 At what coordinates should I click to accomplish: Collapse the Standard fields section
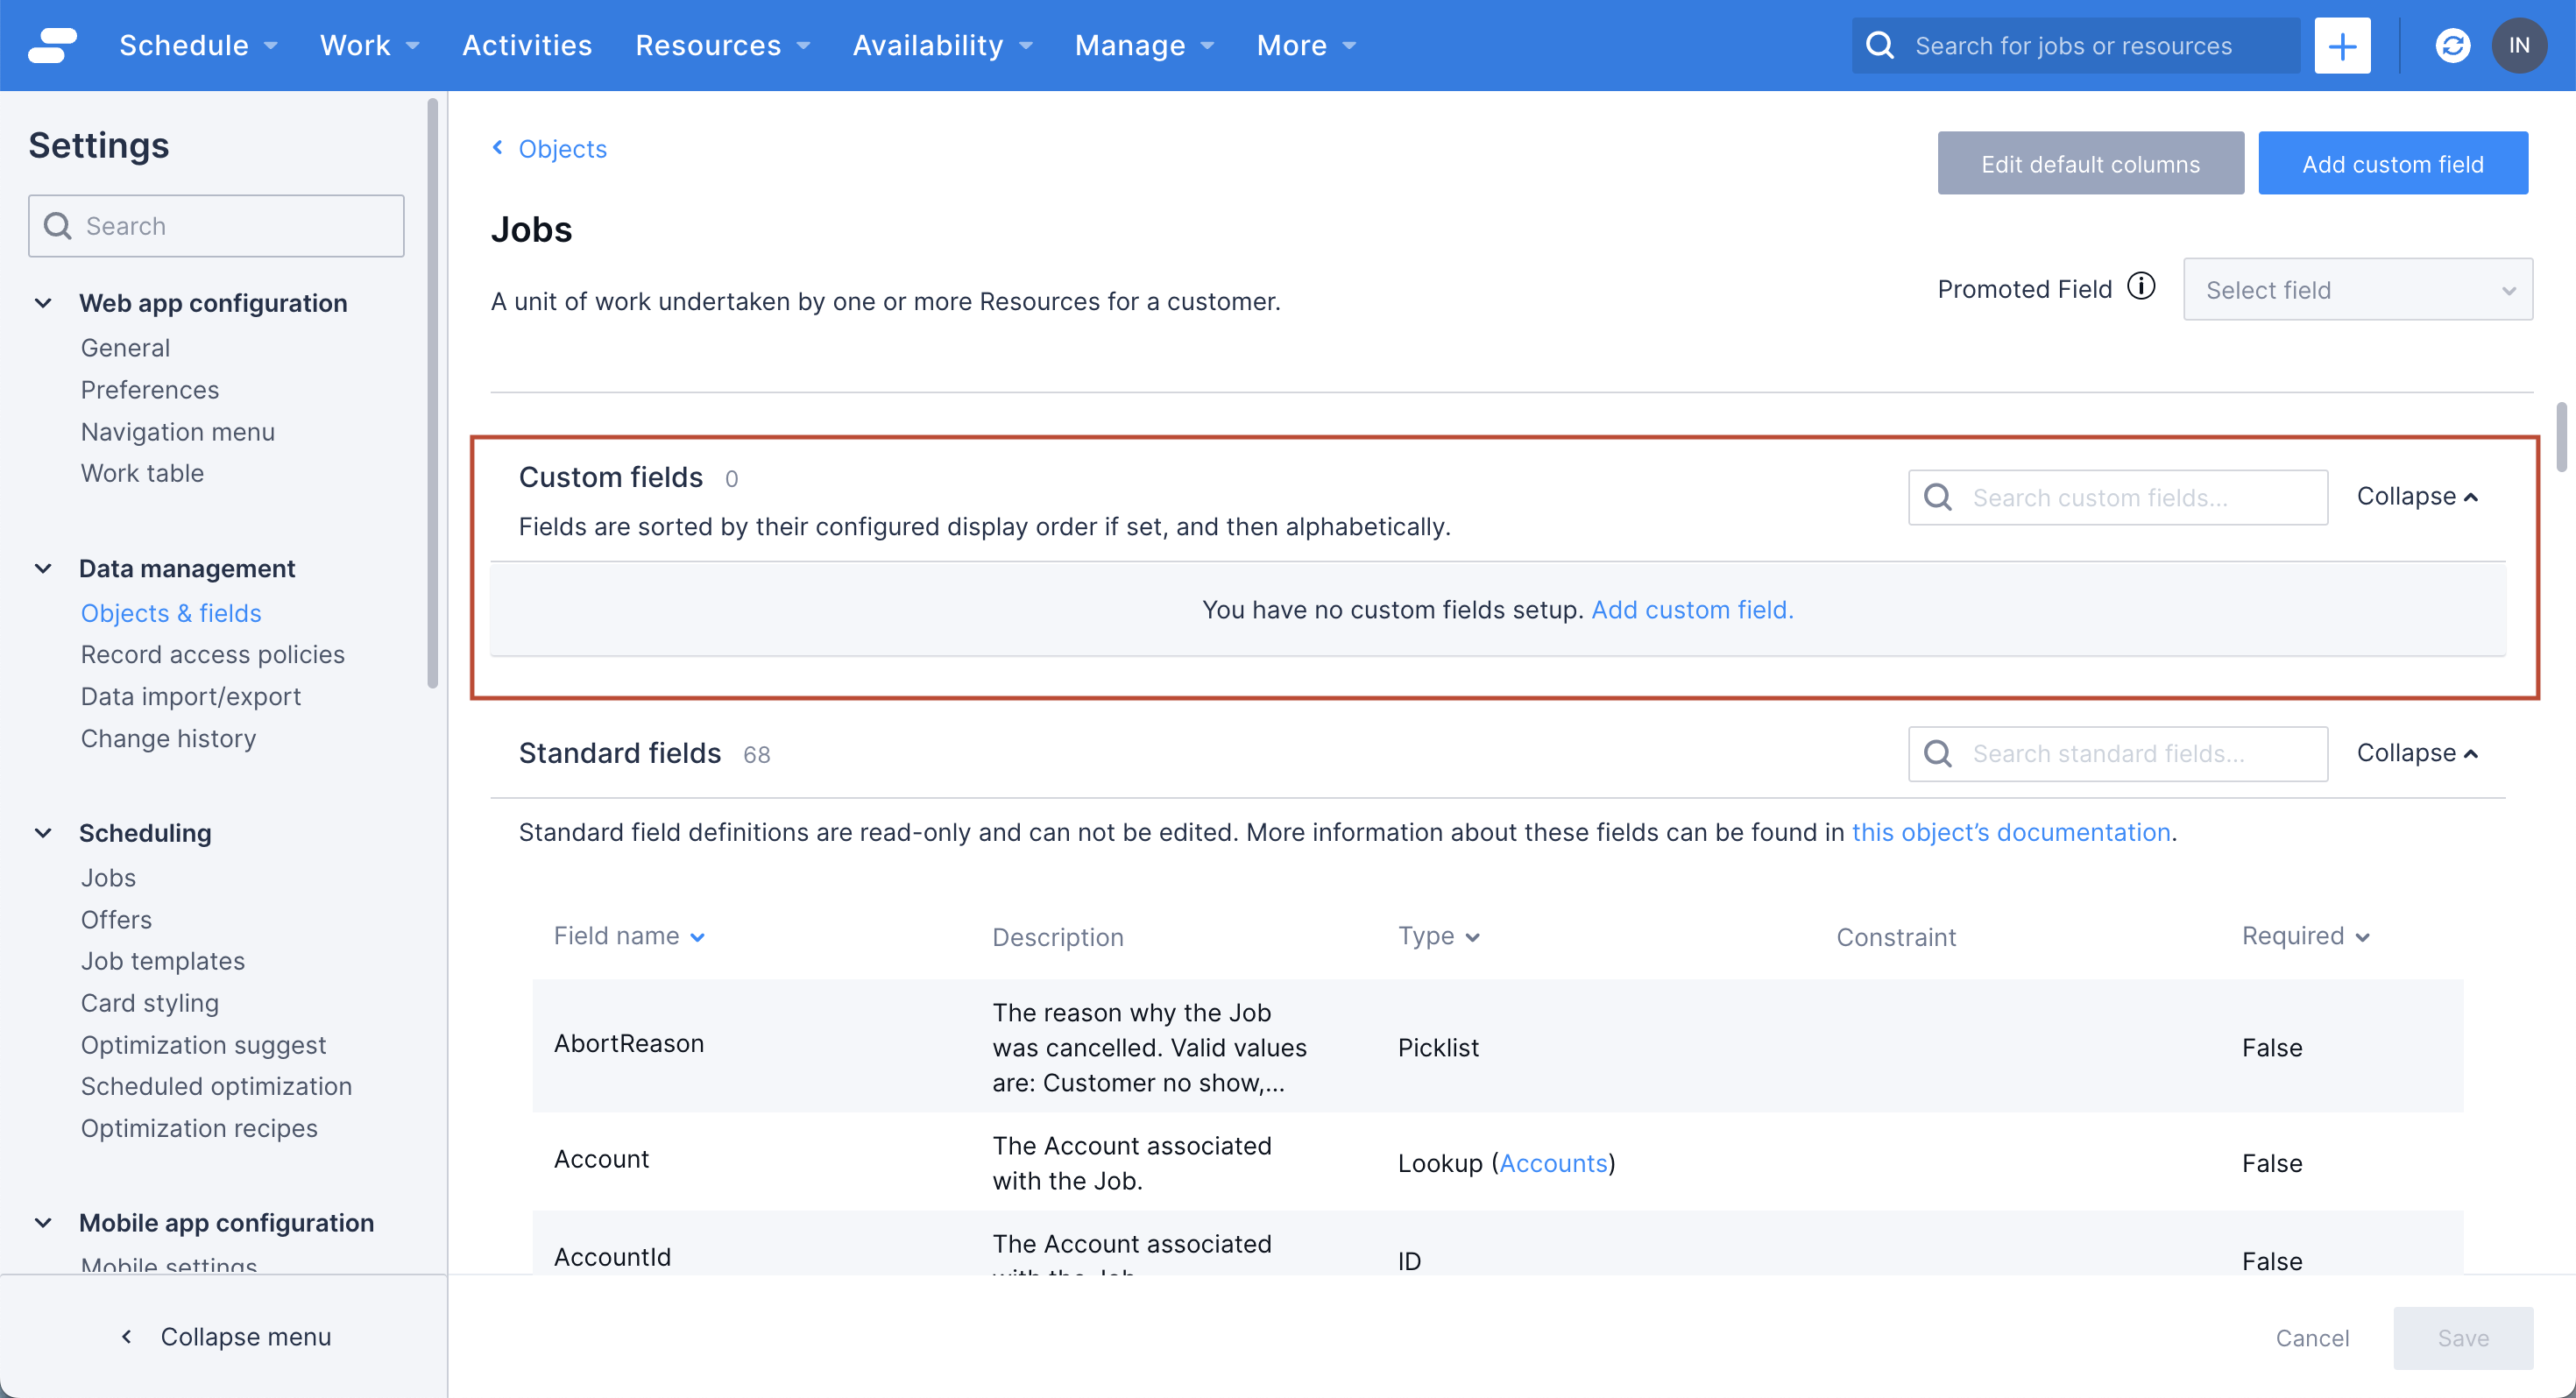coord(2417,753)
